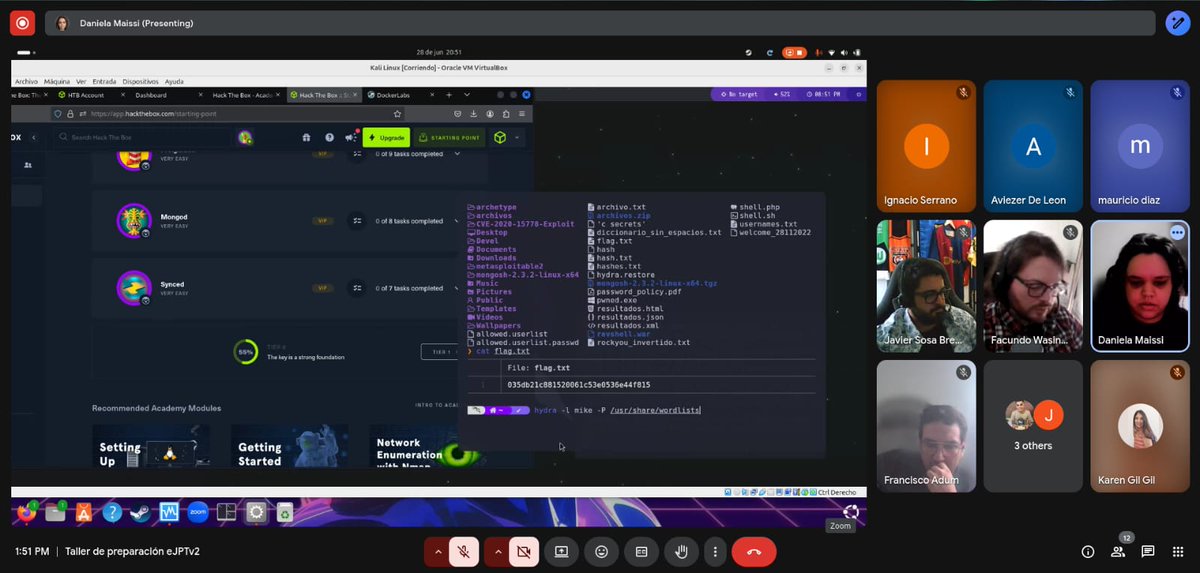The height and width of the screenshot is (573, 1200).
Task: Start presenting your screen
Action: 562,551
